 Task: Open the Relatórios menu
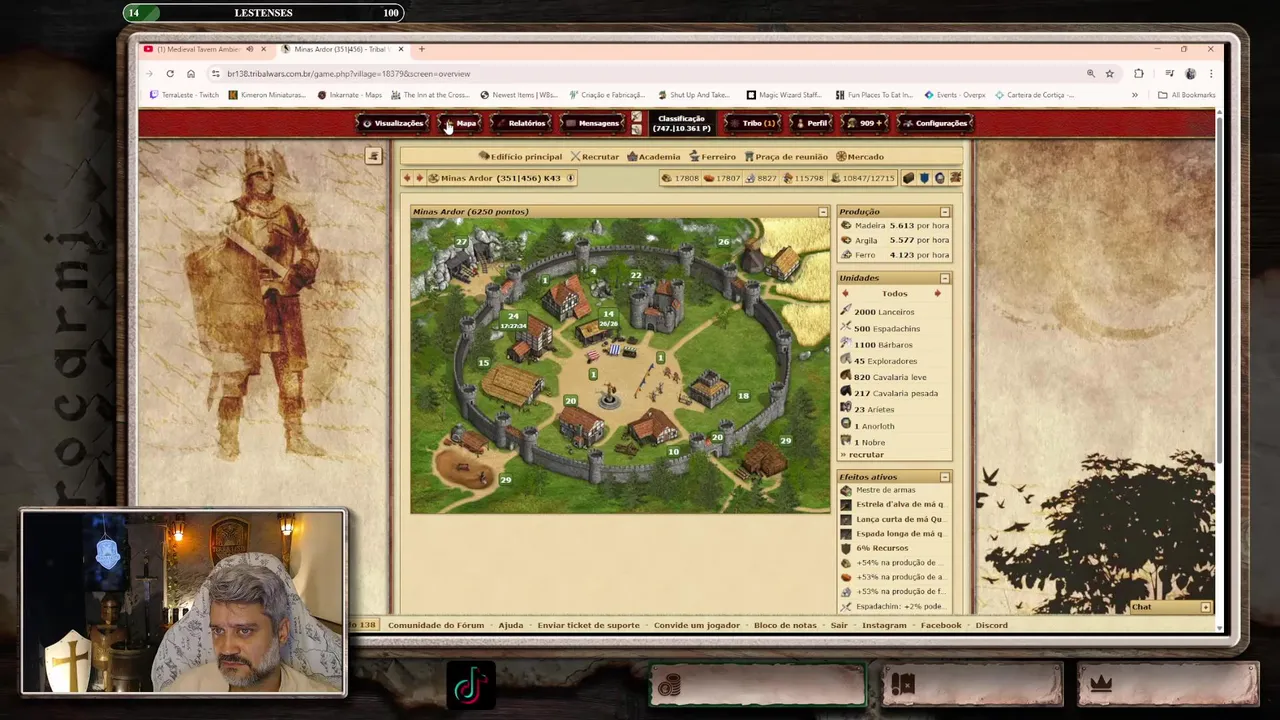coord(520,123)
